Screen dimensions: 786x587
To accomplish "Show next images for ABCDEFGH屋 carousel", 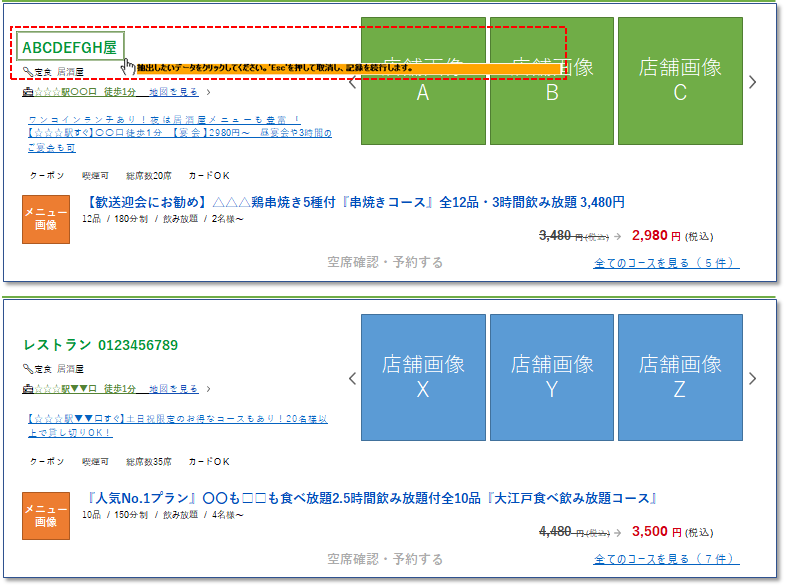I will tap(752, 82).
